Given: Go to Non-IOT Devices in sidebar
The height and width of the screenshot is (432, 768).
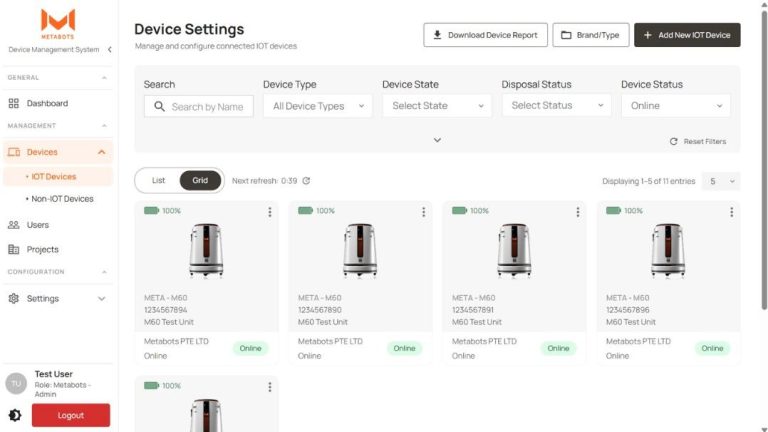Looking at the screenshot, I should 62,199.
